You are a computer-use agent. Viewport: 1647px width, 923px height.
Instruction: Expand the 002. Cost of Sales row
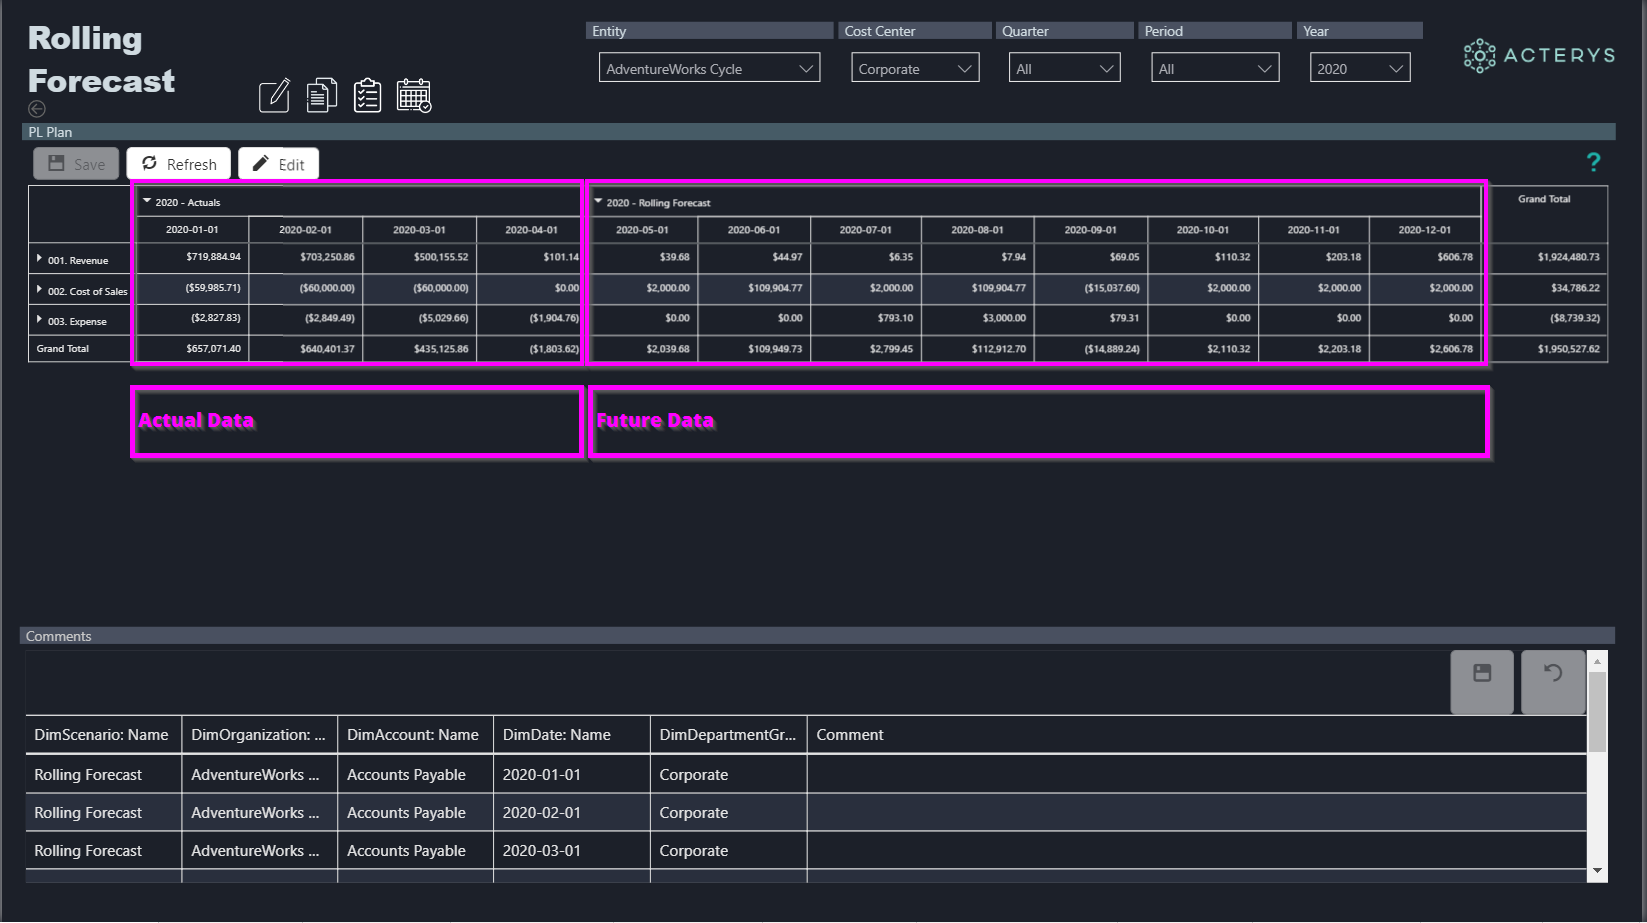point(39,289)
